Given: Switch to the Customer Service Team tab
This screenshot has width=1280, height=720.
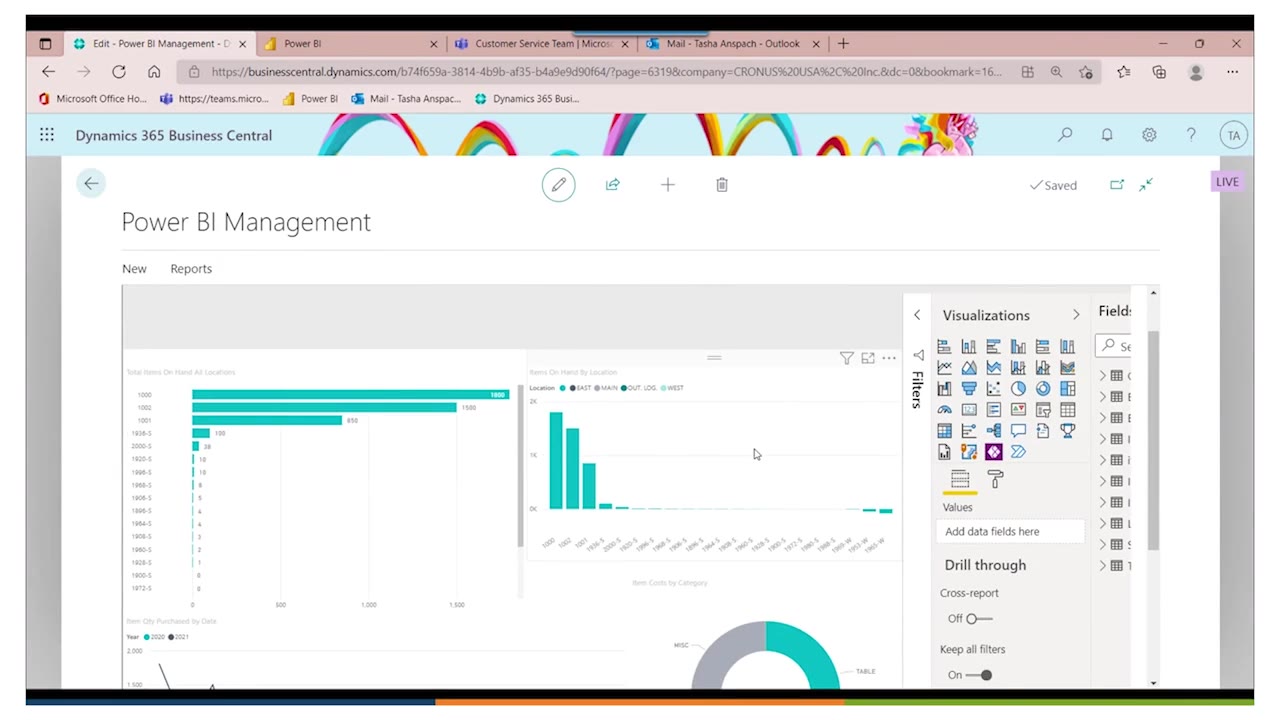Looking at the screenshot, I should [541, 44].
